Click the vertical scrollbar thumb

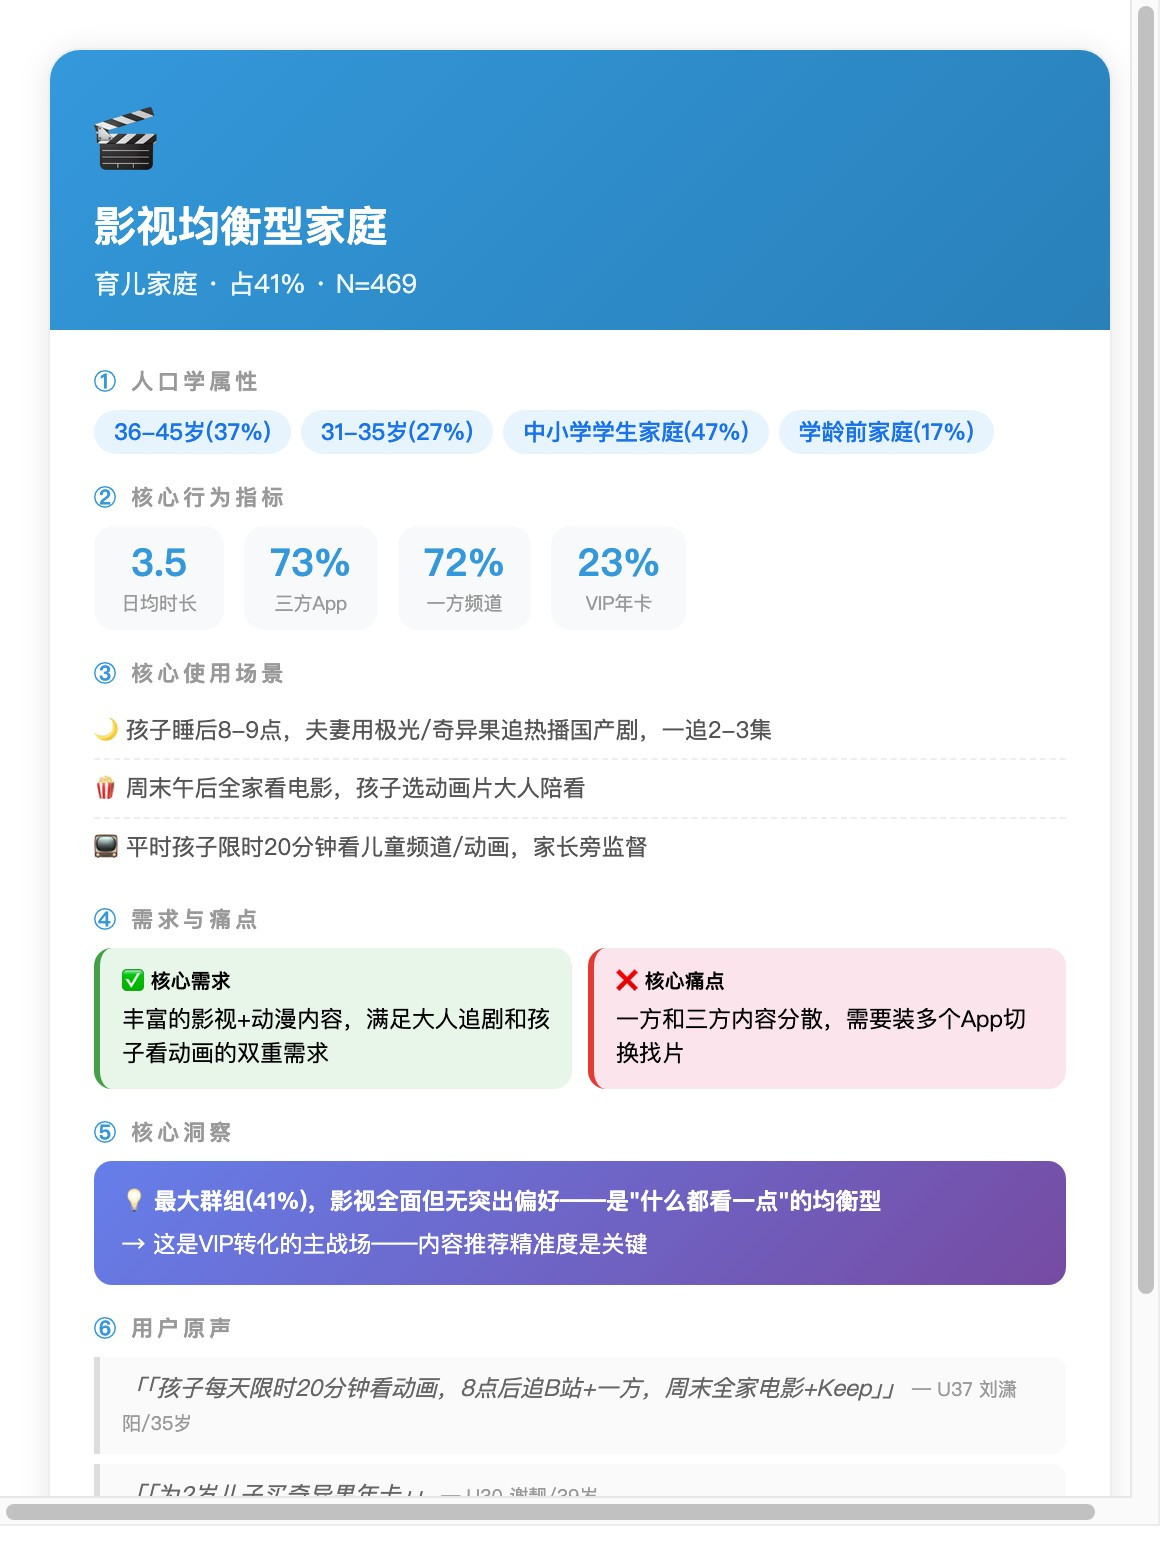click(x=1146, y=650)
